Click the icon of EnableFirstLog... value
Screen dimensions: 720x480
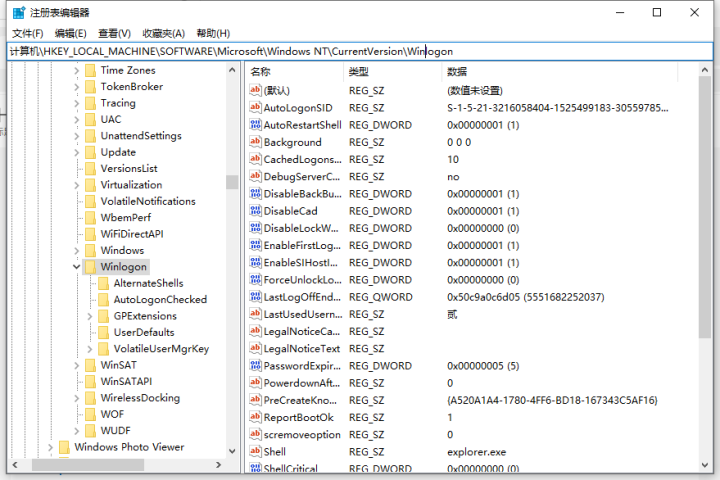(x=255, y=245)
